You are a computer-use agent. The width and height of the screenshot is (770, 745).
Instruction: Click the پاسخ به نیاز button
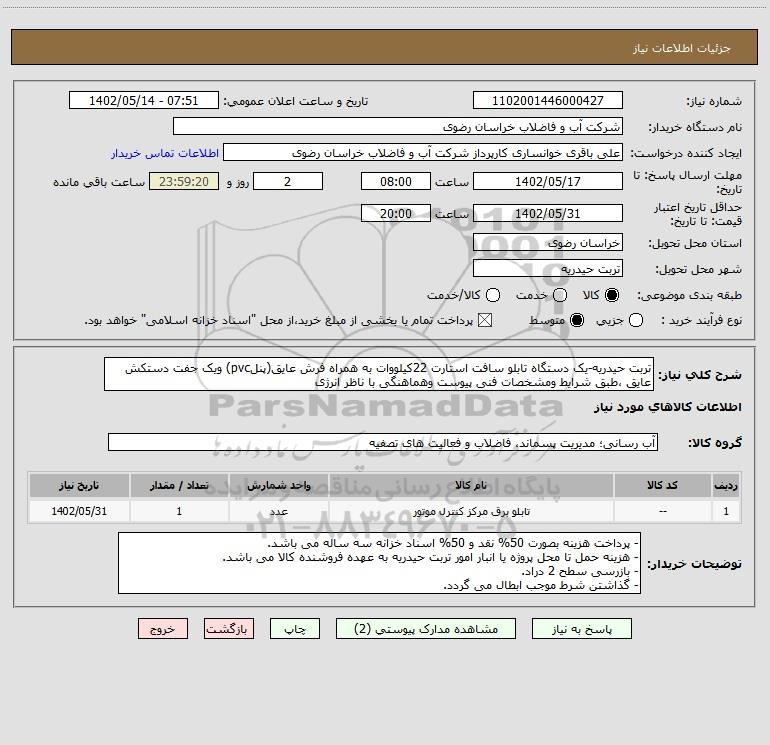pos(581,629)
